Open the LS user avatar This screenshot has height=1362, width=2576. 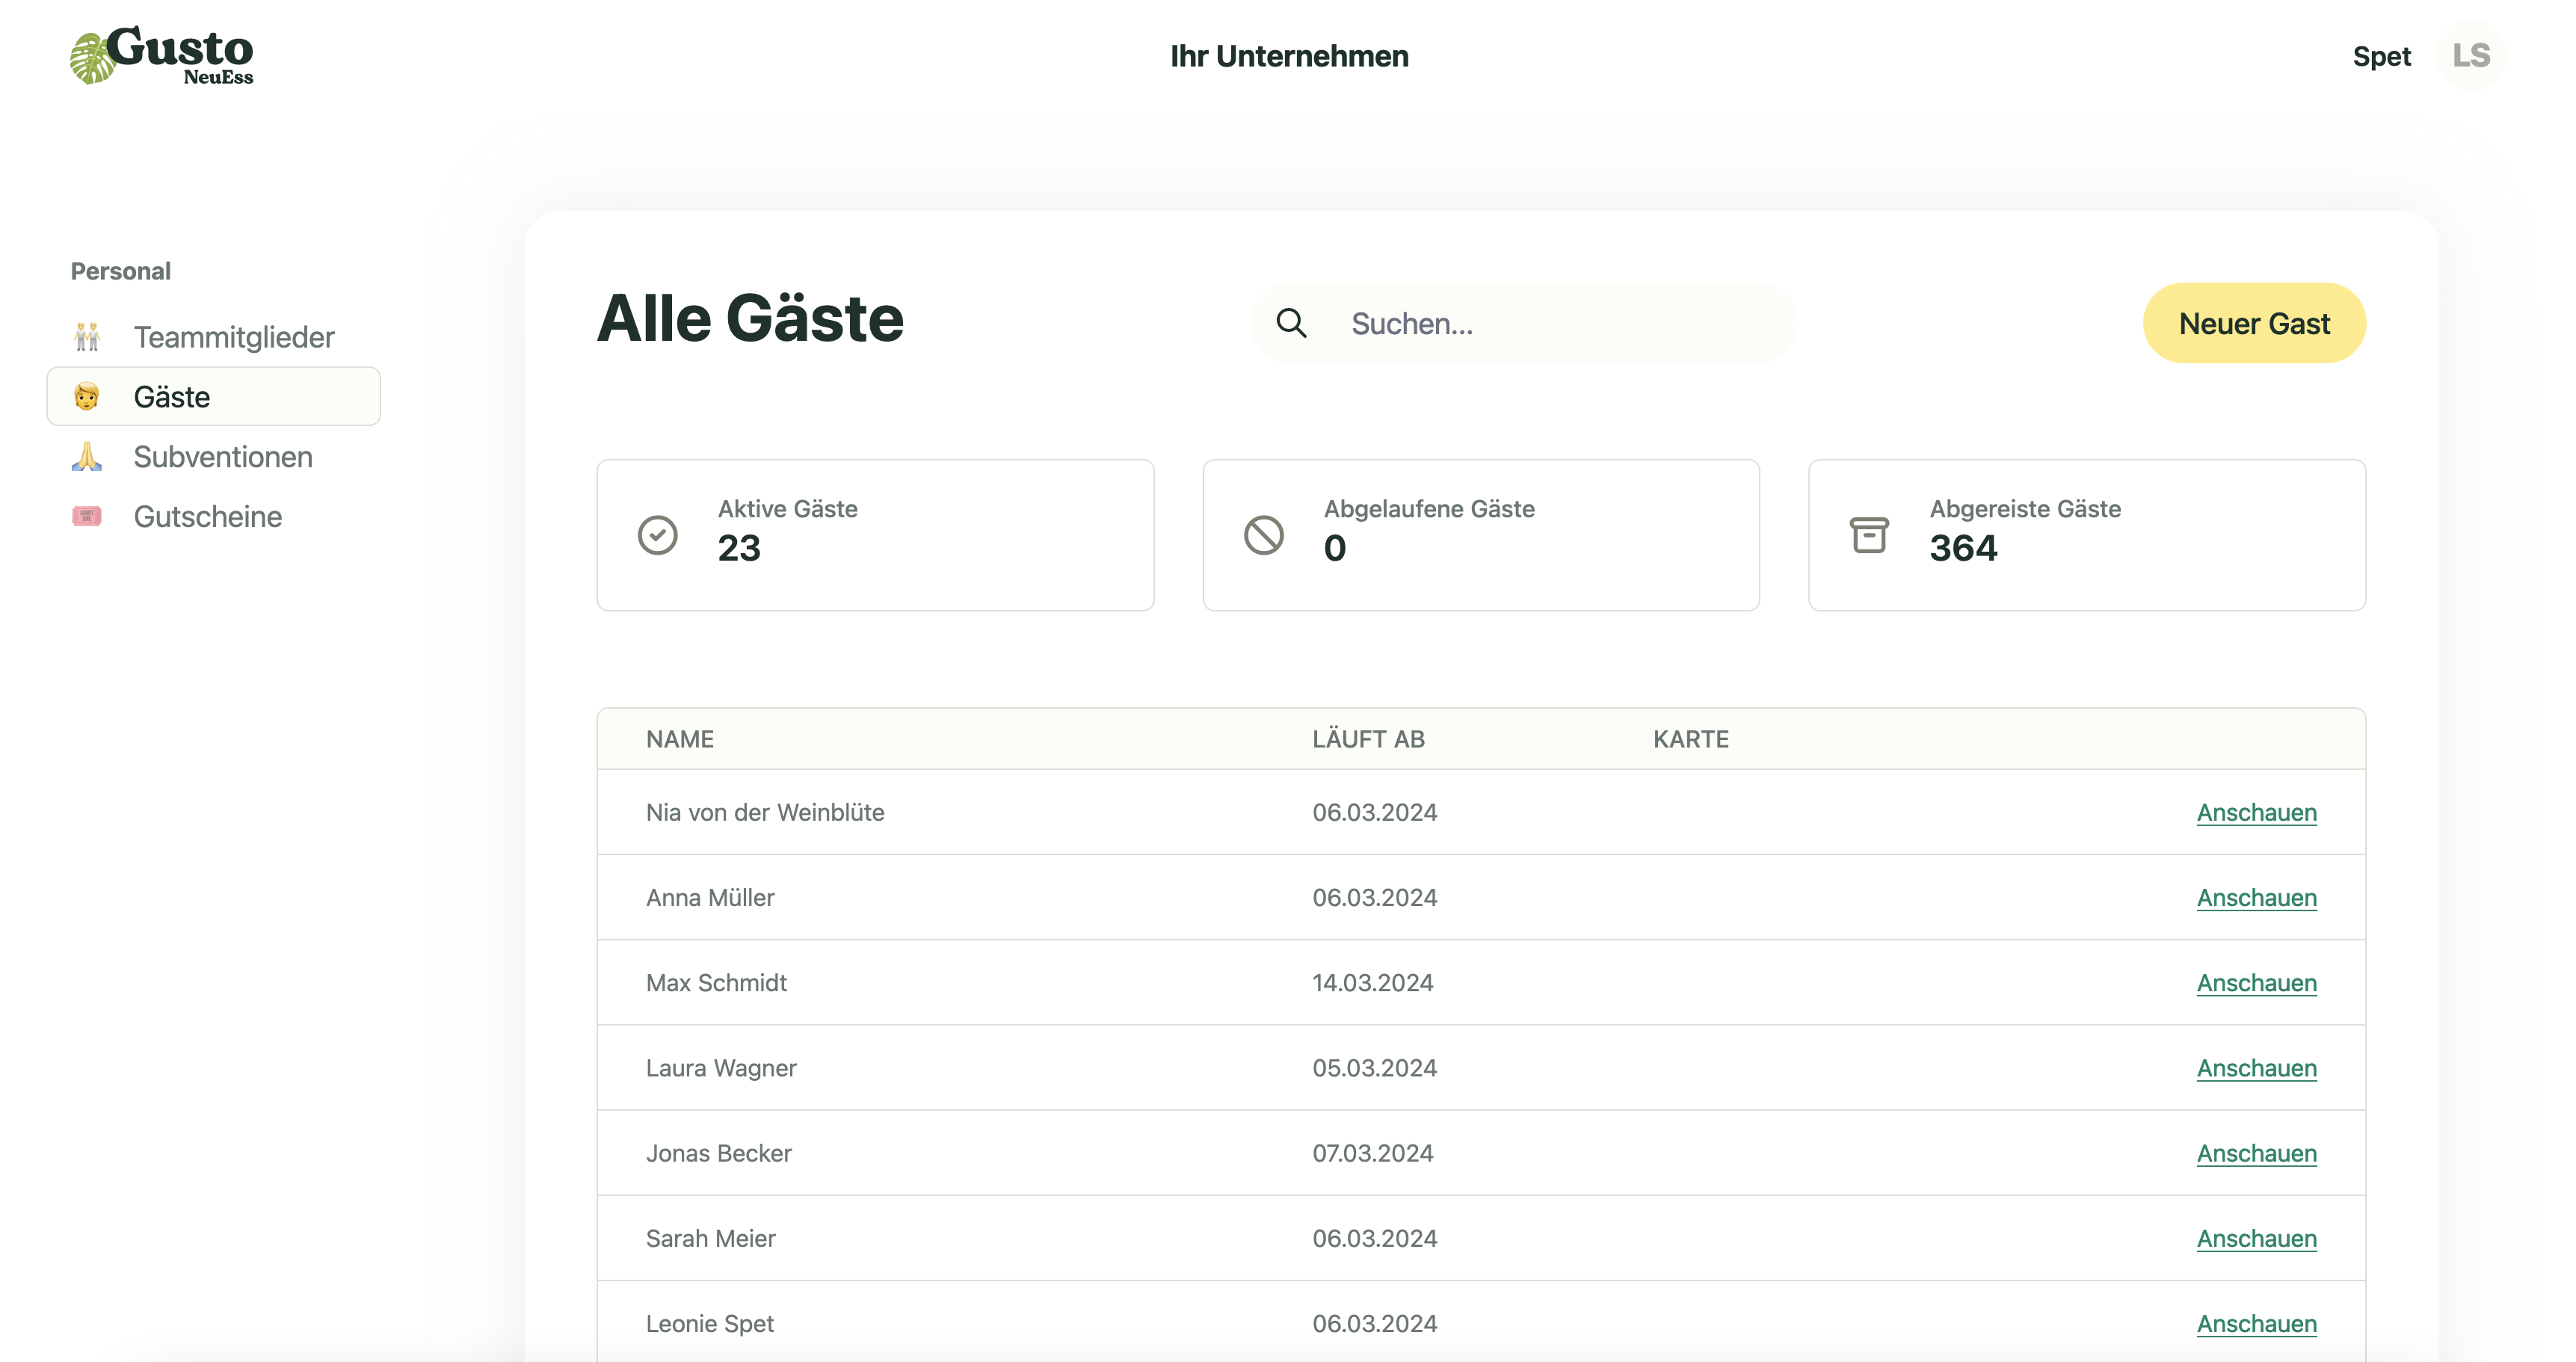[2470, 56]
